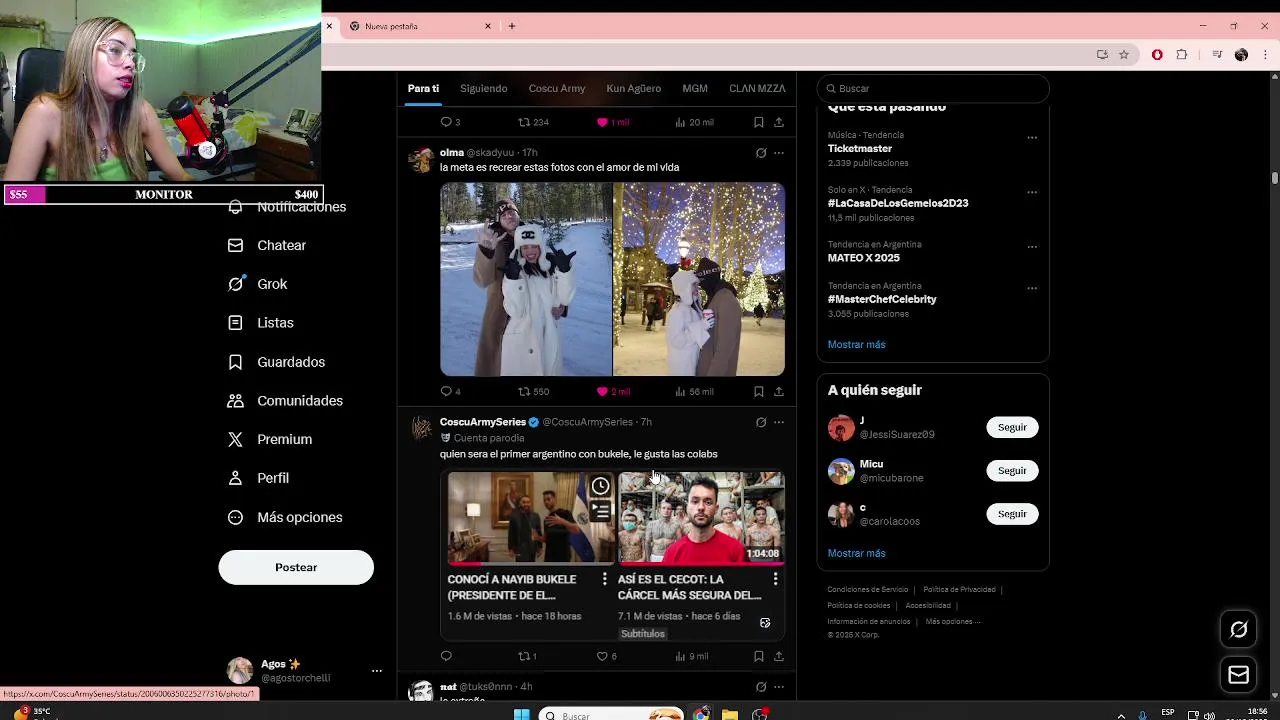Image resolution: width=1280 pixels, height=720 pixels.
Task: Open Guardados bookmarks page
Action: pyautogui.click(x=275, y=362)
